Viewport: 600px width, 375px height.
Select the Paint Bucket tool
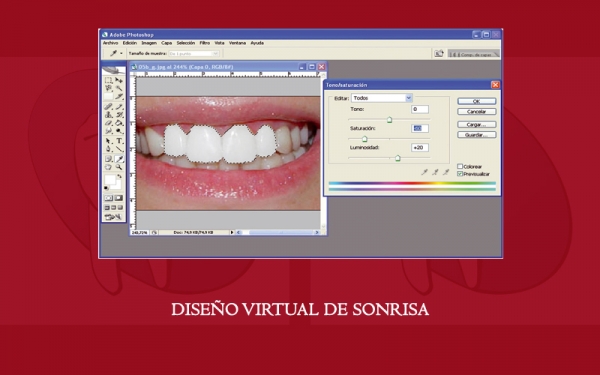coord(119,123)
